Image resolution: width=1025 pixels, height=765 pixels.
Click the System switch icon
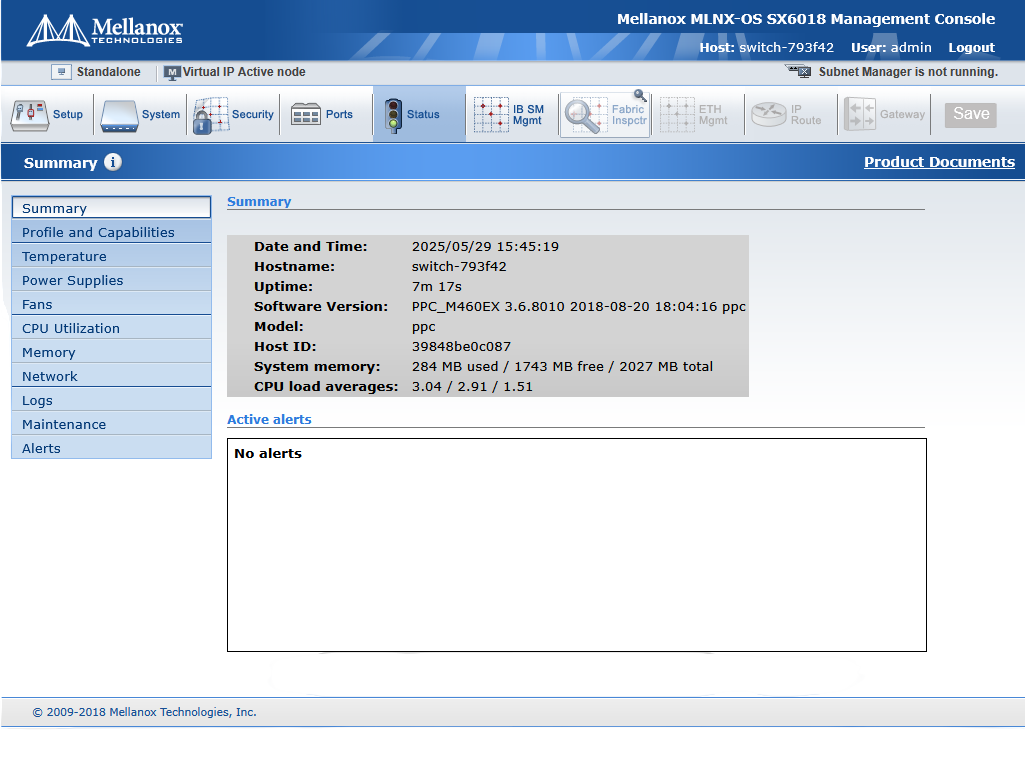point(119,116)
